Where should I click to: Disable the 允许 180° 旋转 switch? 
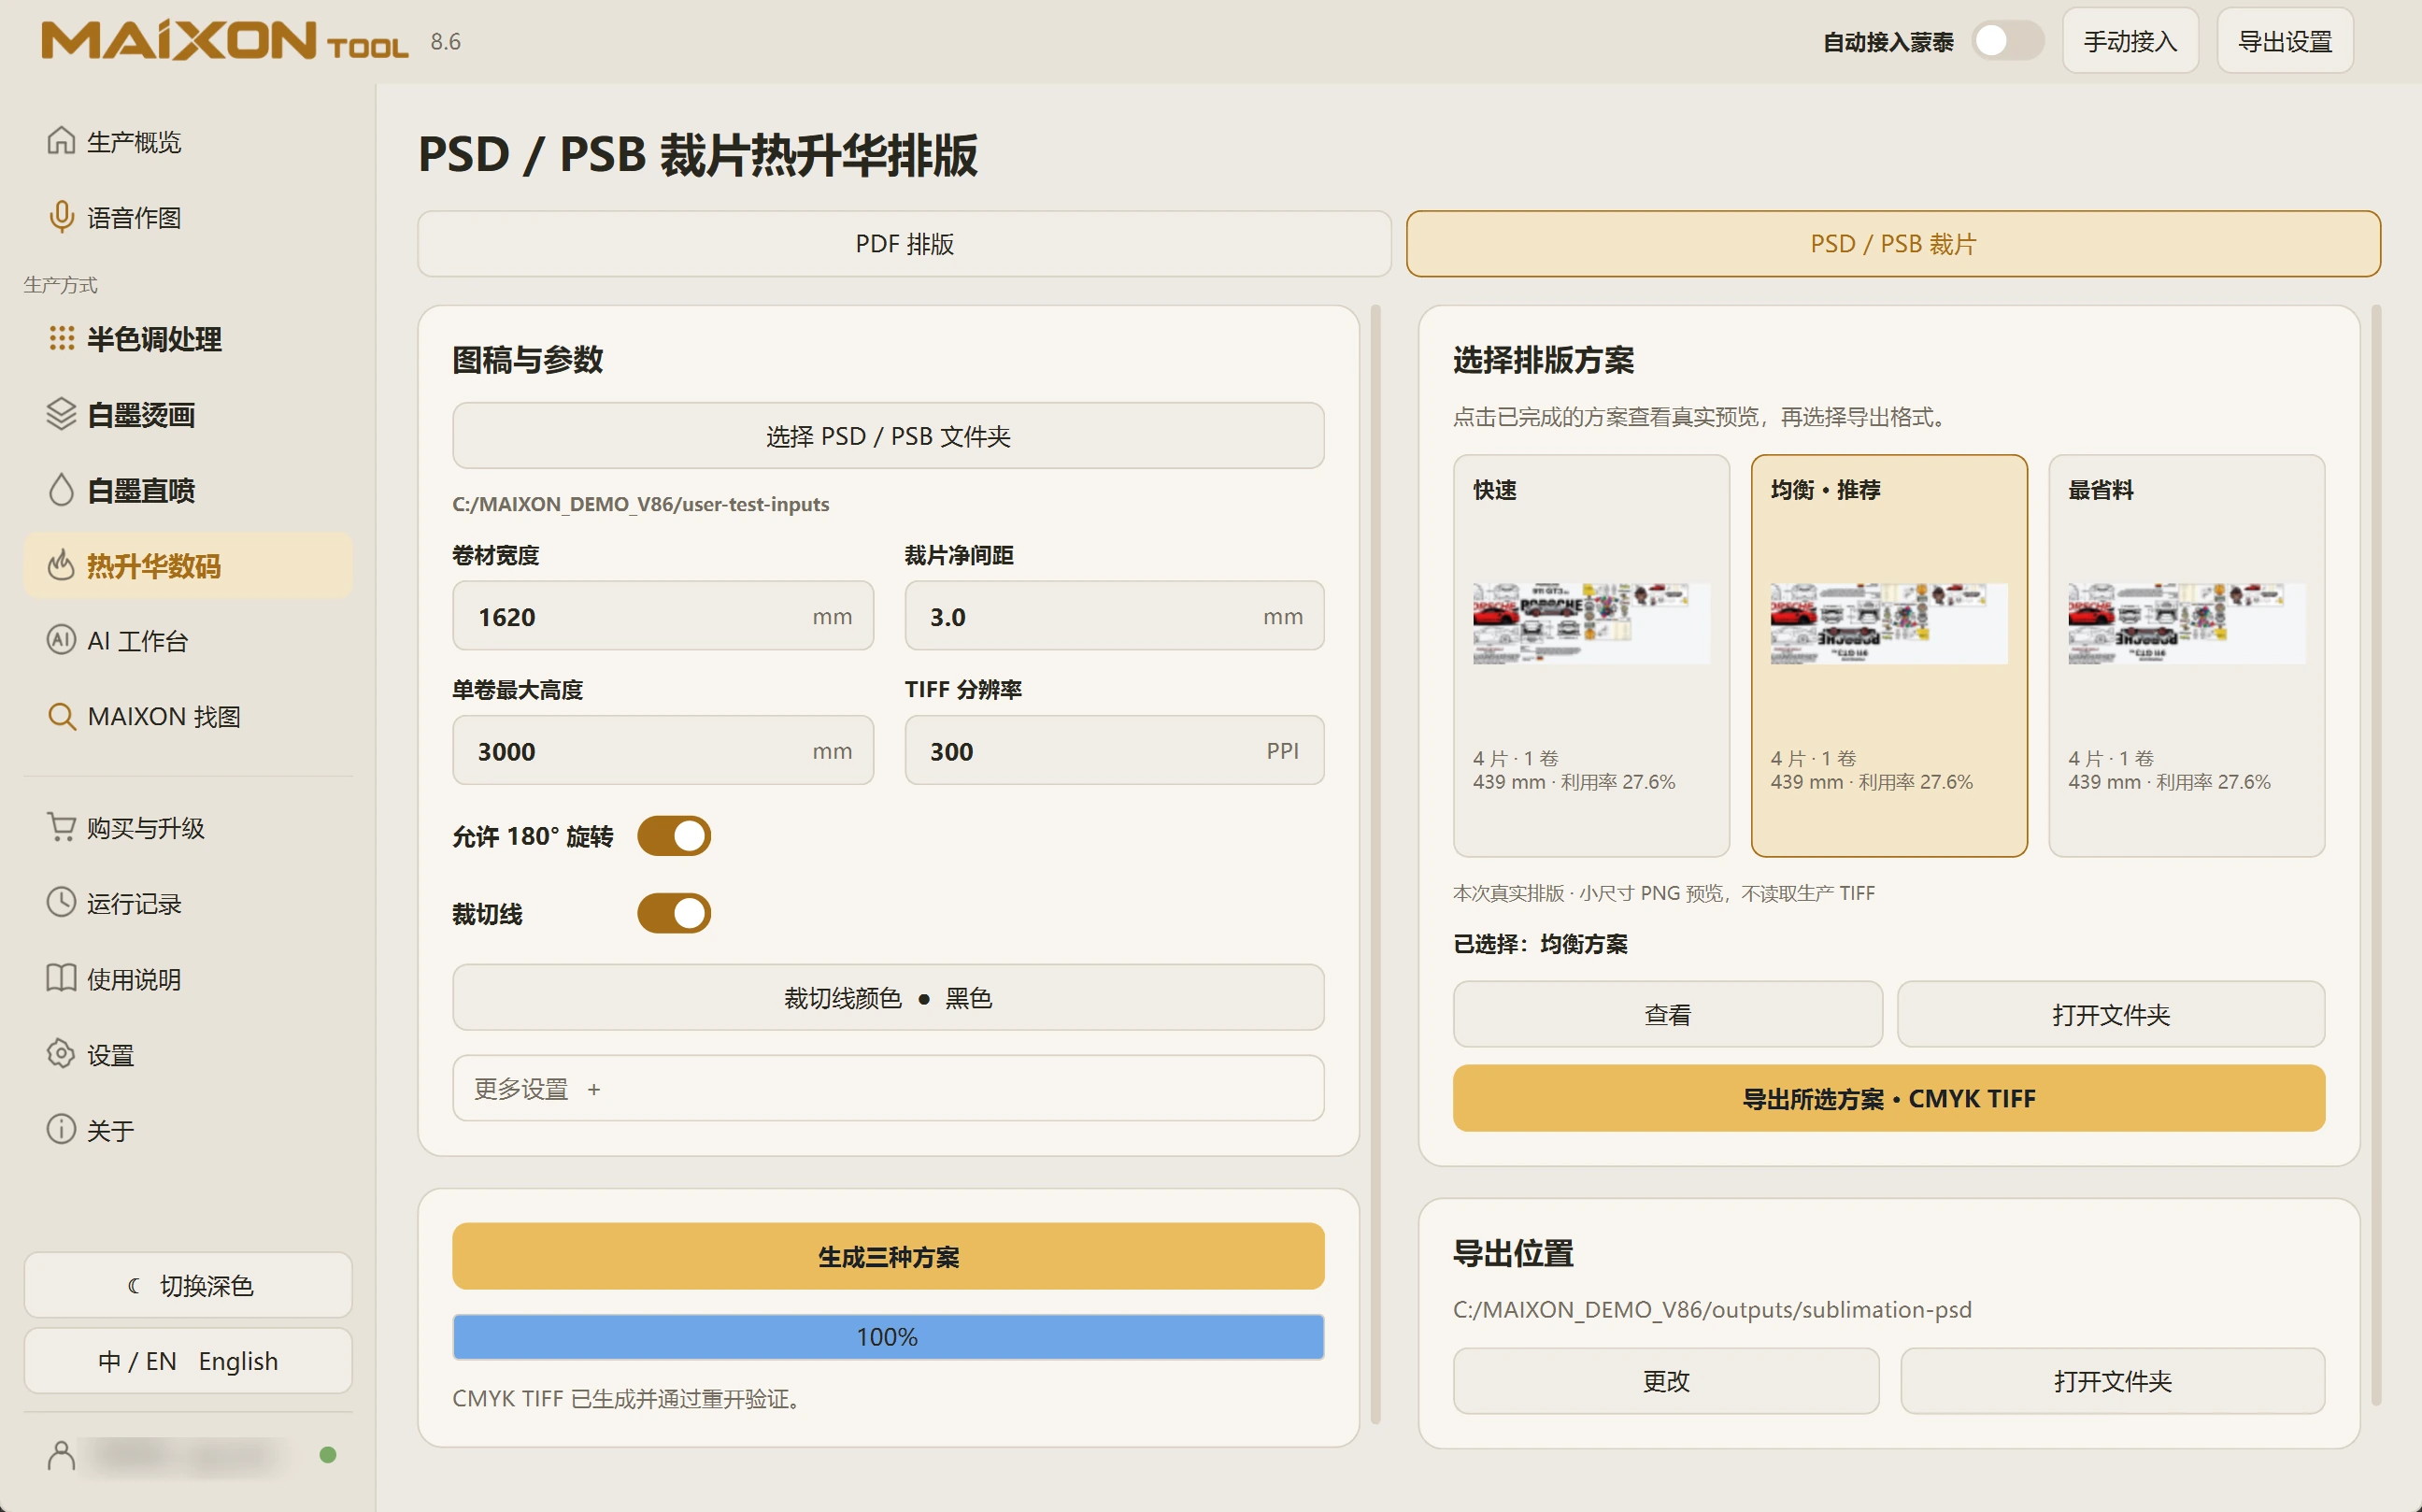[x=674, y=835]
